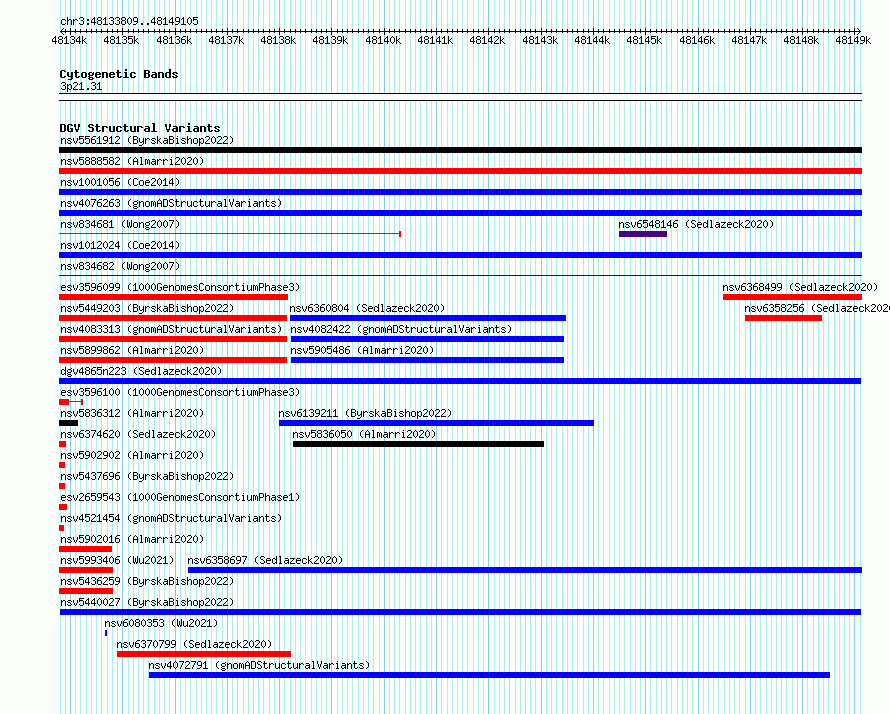Screen dimensions: 890x714
Task: Select the black nsv5836312 variant bar
Action: click(x=69, y=423)
